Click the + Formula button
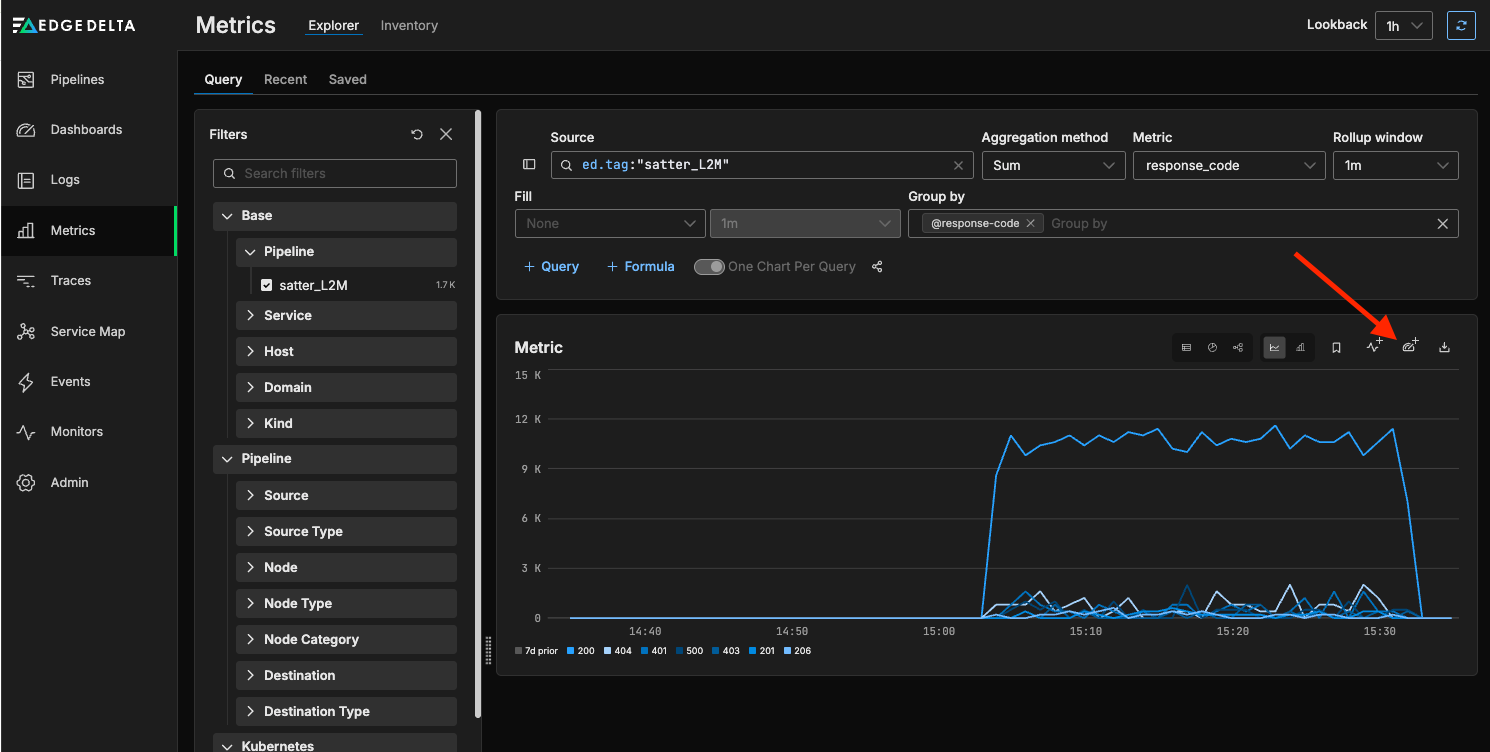 (x=640, y=267)
